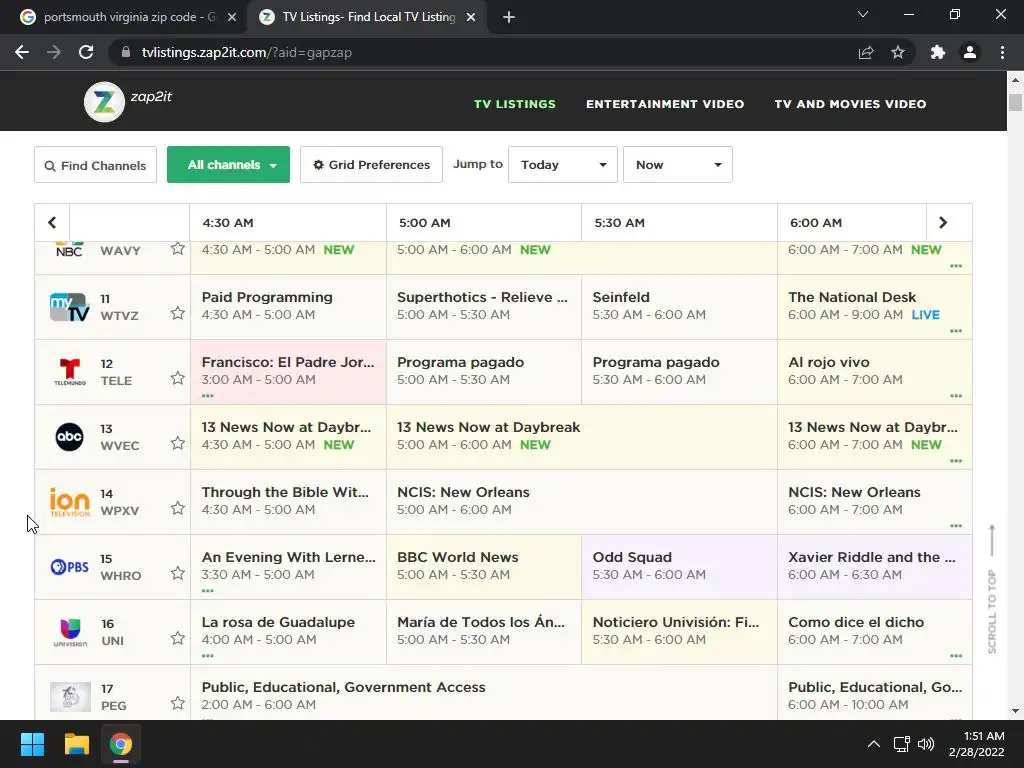Open ENTERTAINMENT VIDEO nav item

pyautogui.click(x=665, y=104)
